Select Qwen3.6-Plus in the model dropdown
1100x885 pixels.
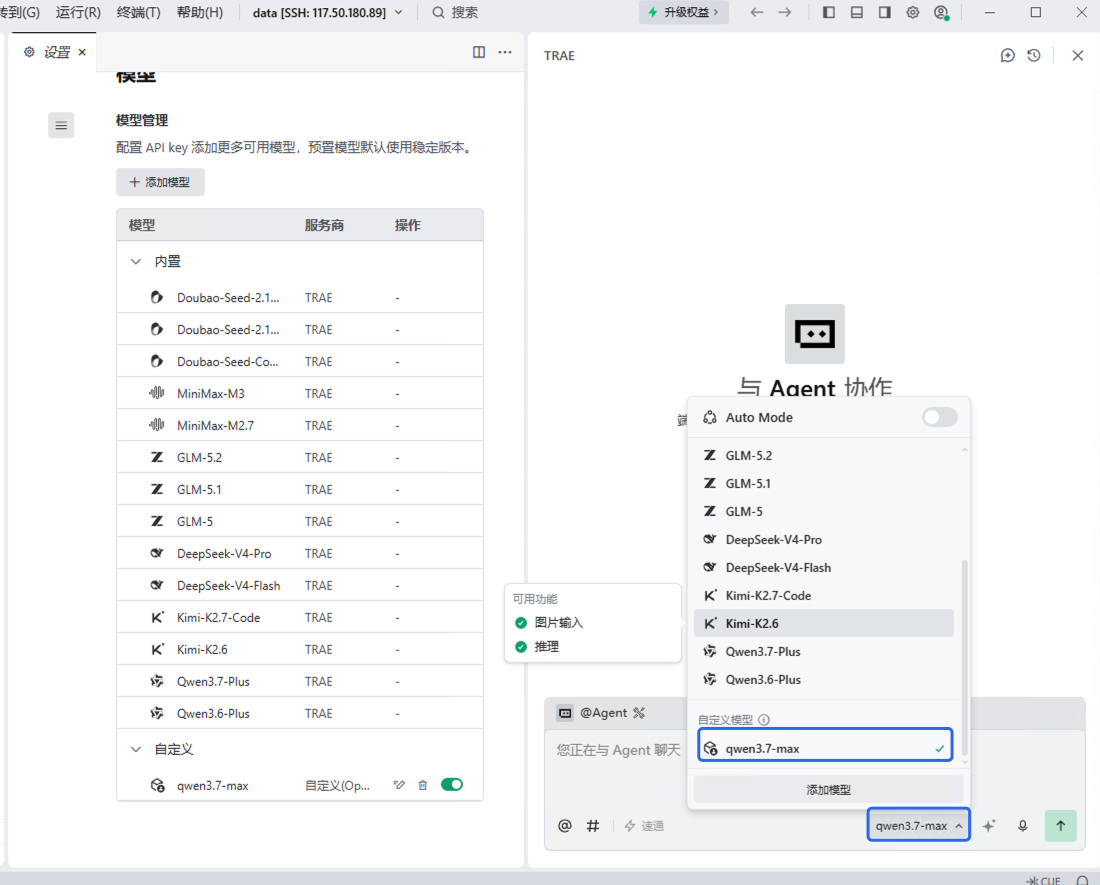(x=824, y=680)
